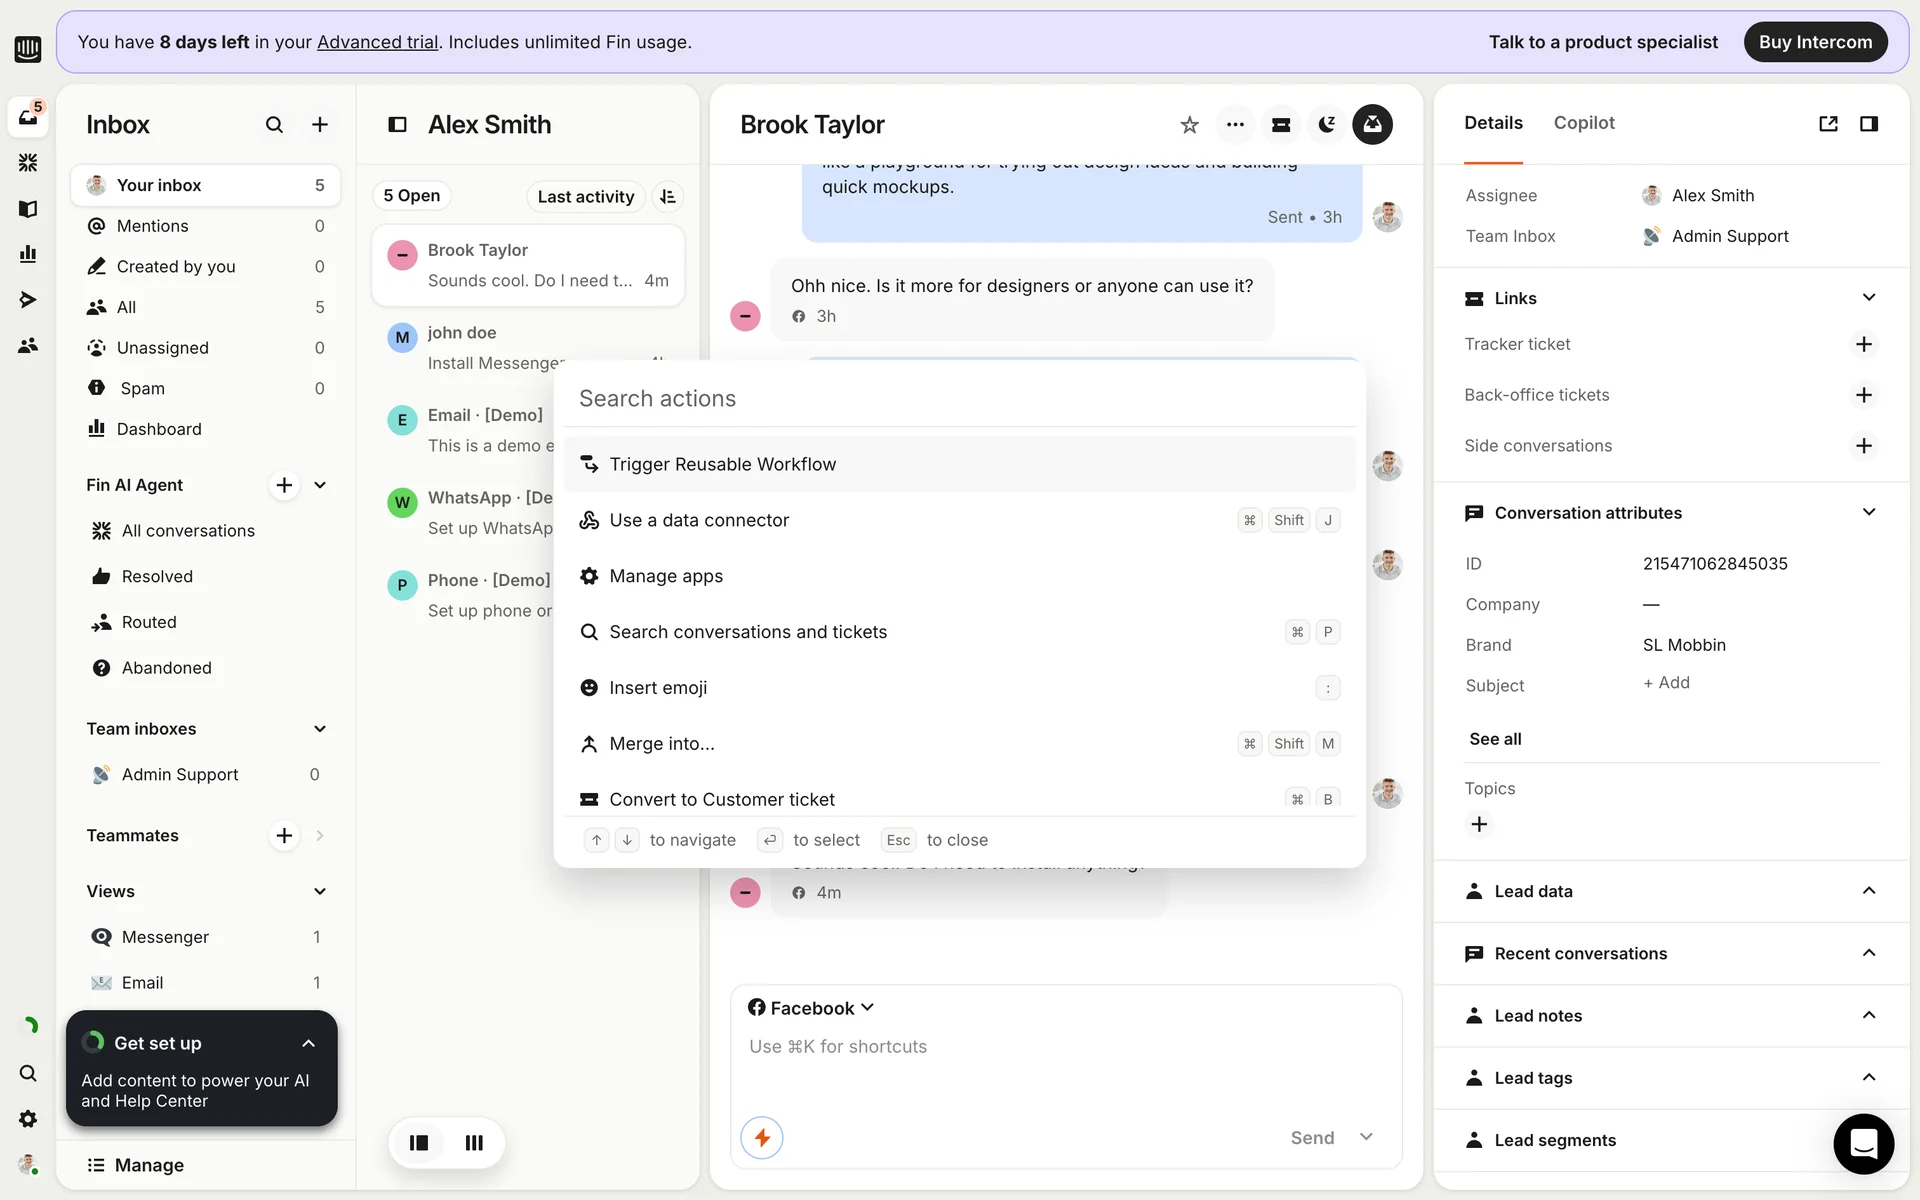The width and height of the screenshot is (1920, 1200).
Task: Open the three-dot more options menu
Action: click(x=1235, y=125)
